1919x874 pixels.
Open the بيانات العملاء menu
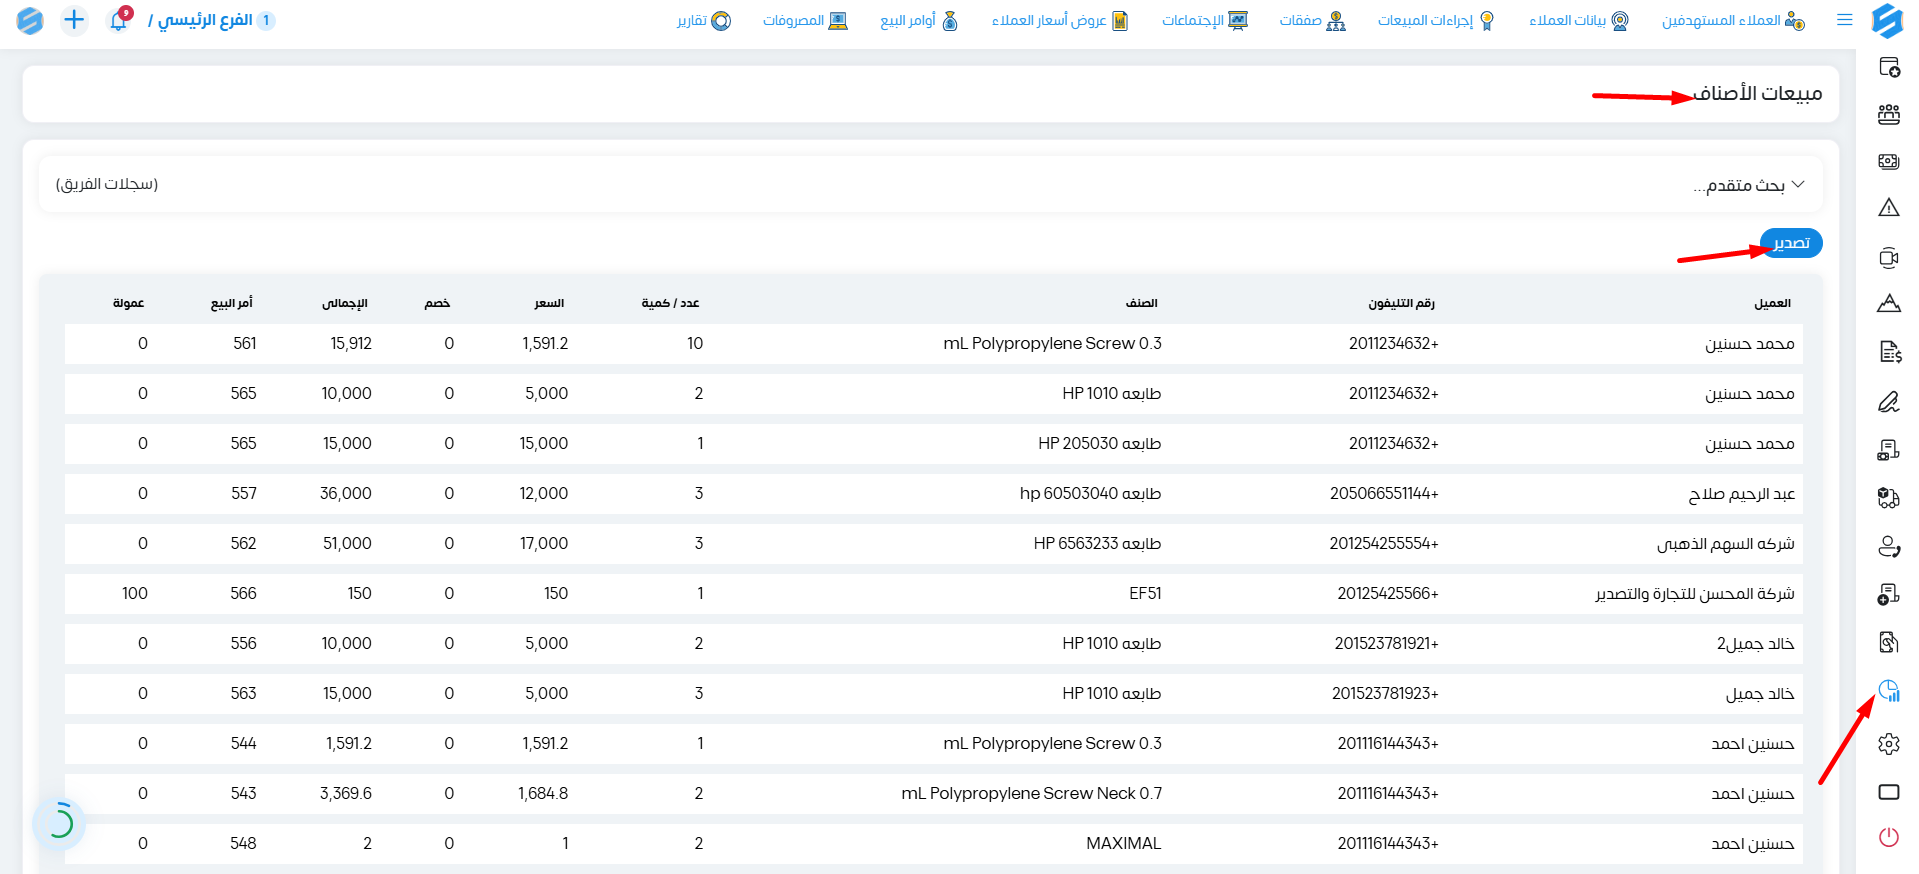(1579, 20)
